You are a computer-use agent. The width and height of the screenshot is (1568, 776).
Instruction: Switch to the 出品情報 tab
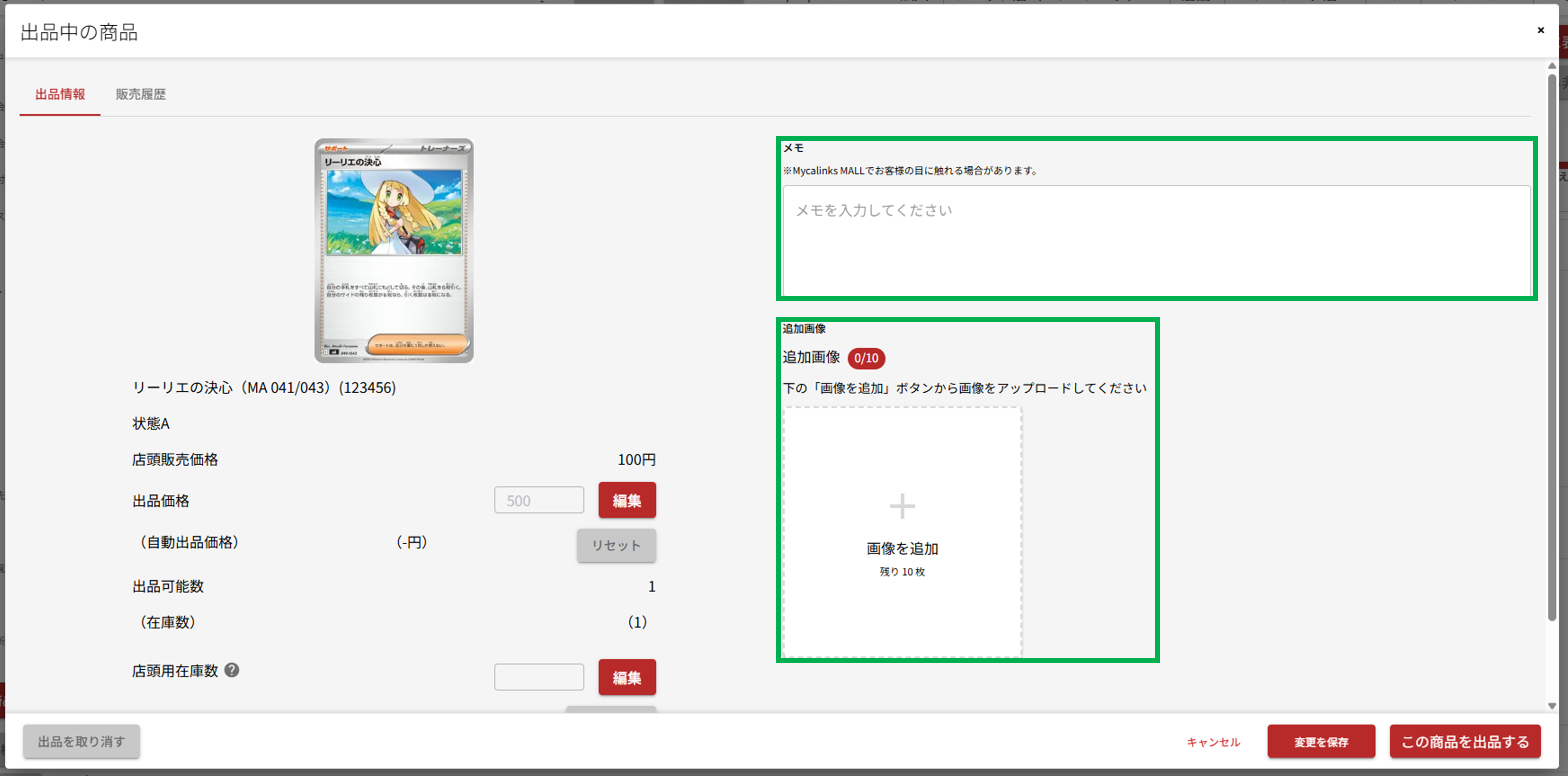[x=60, y=95]
